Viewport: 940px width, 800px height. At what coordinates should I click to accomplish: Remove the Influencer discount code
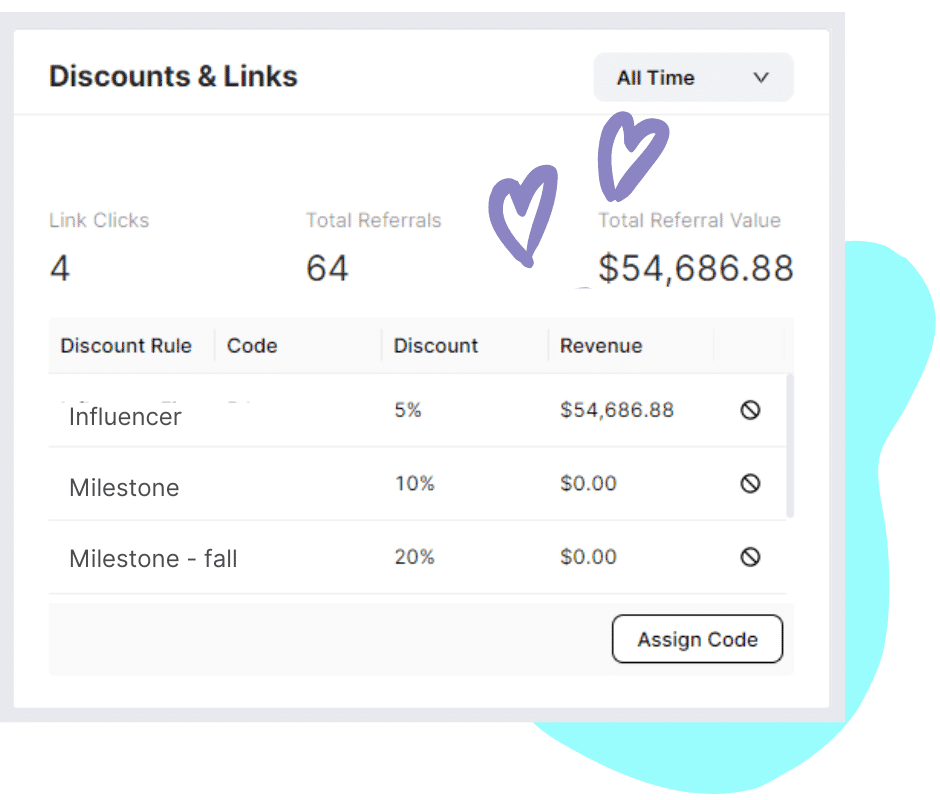[x=750, y=410]
